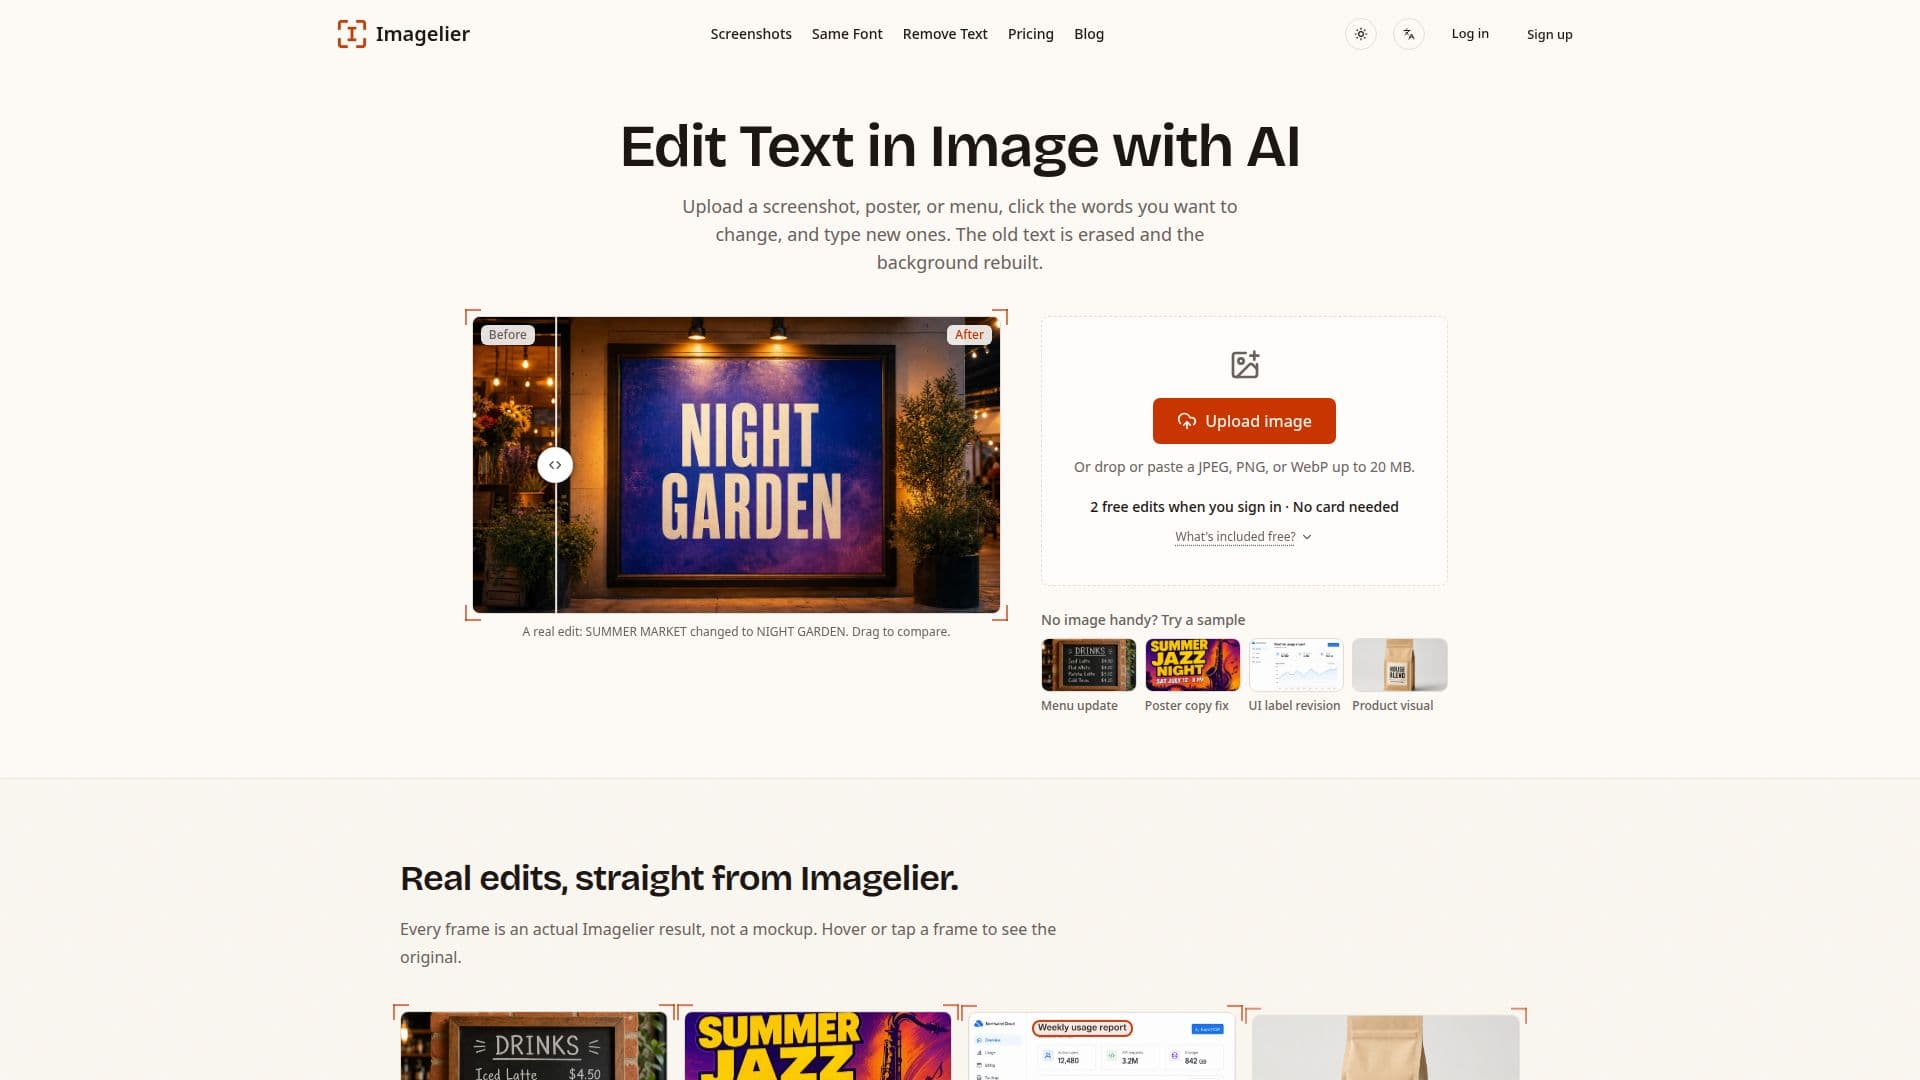Click Log in
Screen dimensions: 1920x1080
1470,34
